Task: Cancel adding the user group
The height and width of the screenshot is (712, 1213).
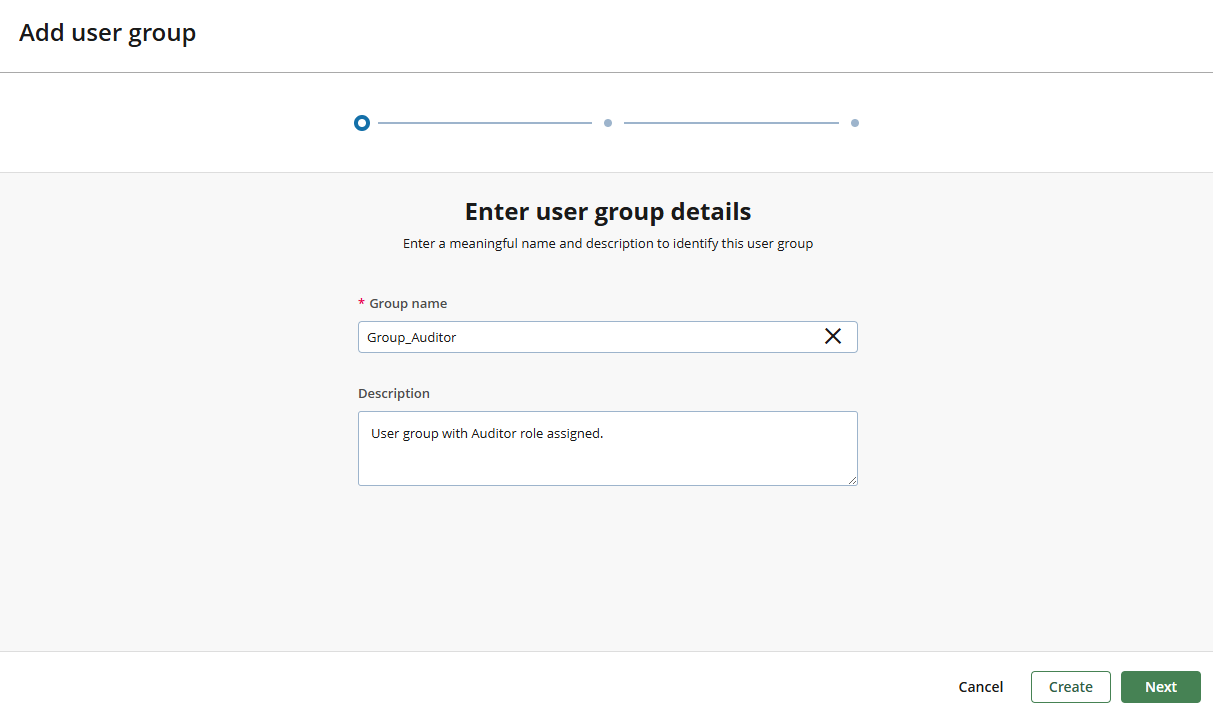Action: (980, 687)
